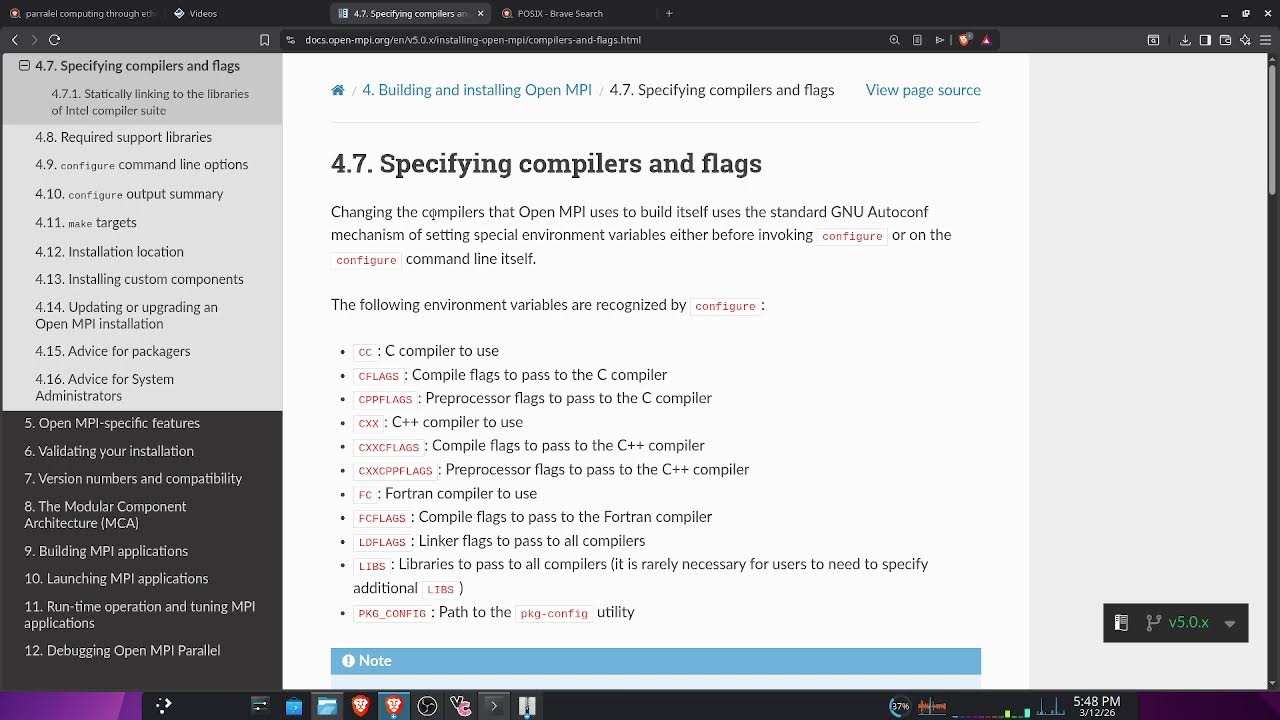This screenshot has height=720, width=1280.
Task: Click the zoom magnifier icon in address bar
Action: (x=894, y=40)
